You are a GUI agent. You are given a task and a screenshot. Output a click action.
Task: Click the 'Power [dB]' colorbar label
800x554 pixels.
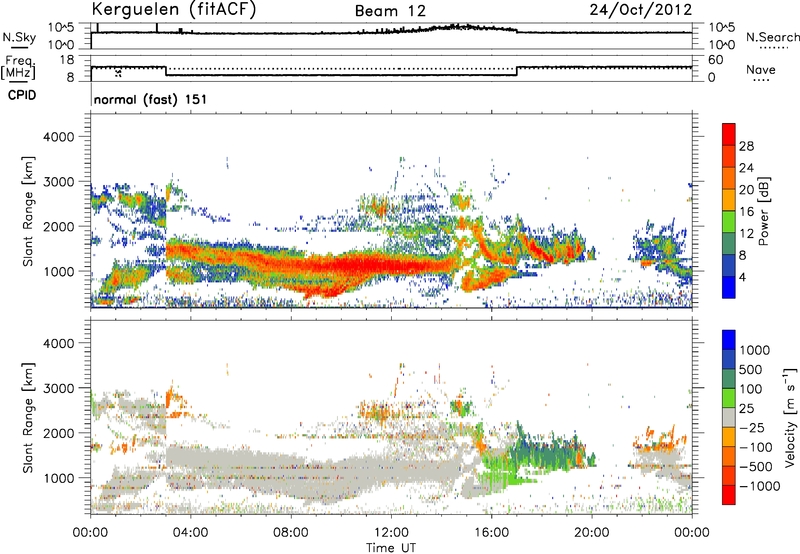pyautogui.click(x=763, y=211)
